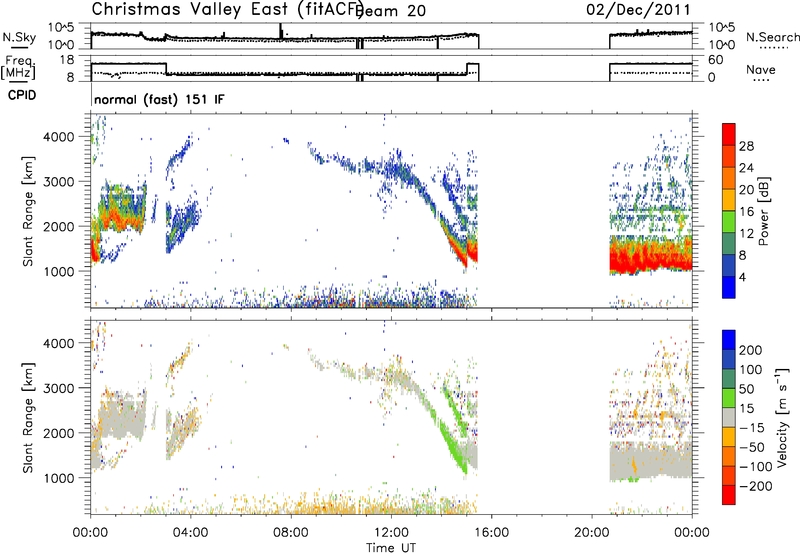Click the 'normal (fast) 151 IF' mode text
This screenshot has width=800, height=554.
159,99
